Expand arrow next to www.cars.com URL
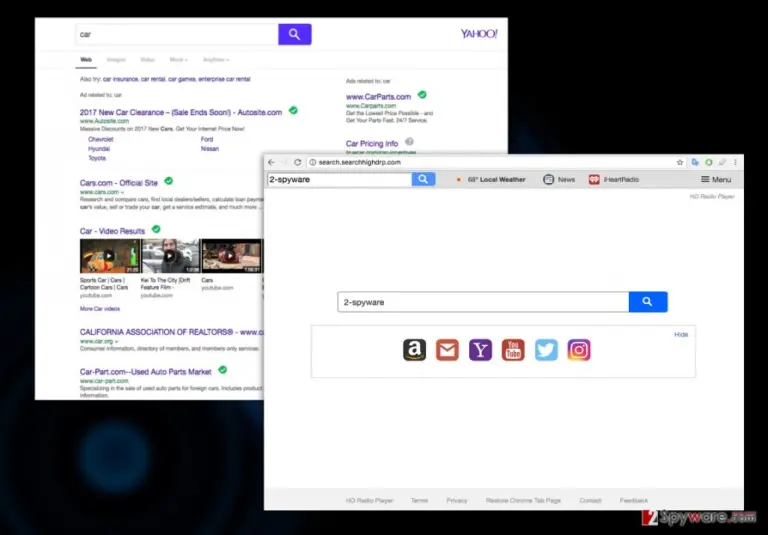 (122, 193)
